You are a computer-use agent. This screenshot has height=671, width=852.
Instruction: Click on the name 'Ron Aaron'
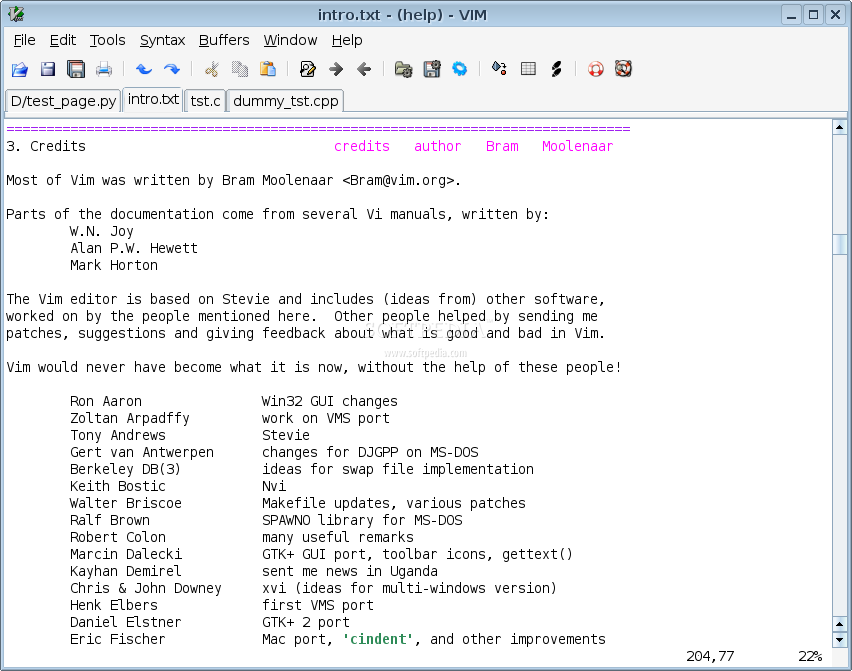[106, 402]
